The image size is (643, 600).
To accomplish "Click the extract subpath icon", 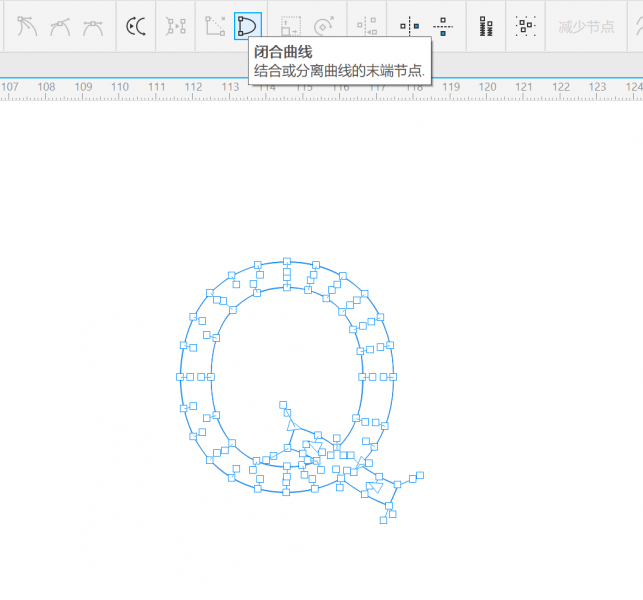I will (x=176, y=26).
